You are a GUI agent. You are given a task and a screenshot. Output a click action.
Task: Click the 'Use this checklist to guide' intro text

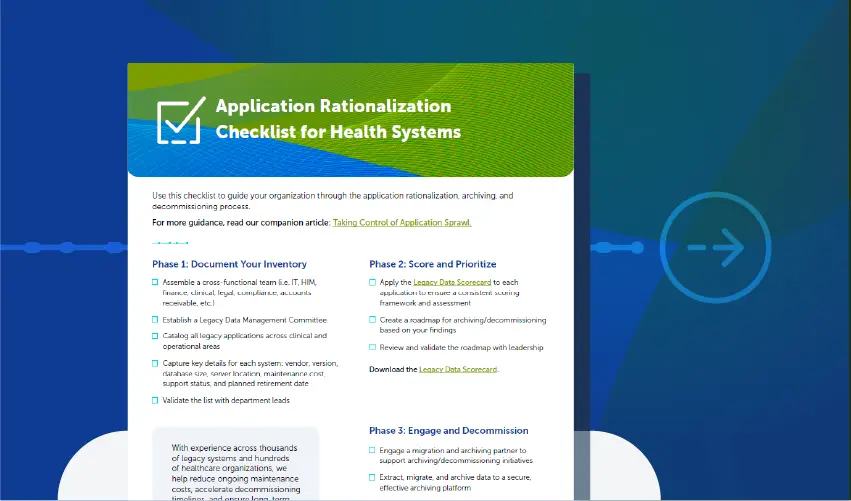(332, 201)
